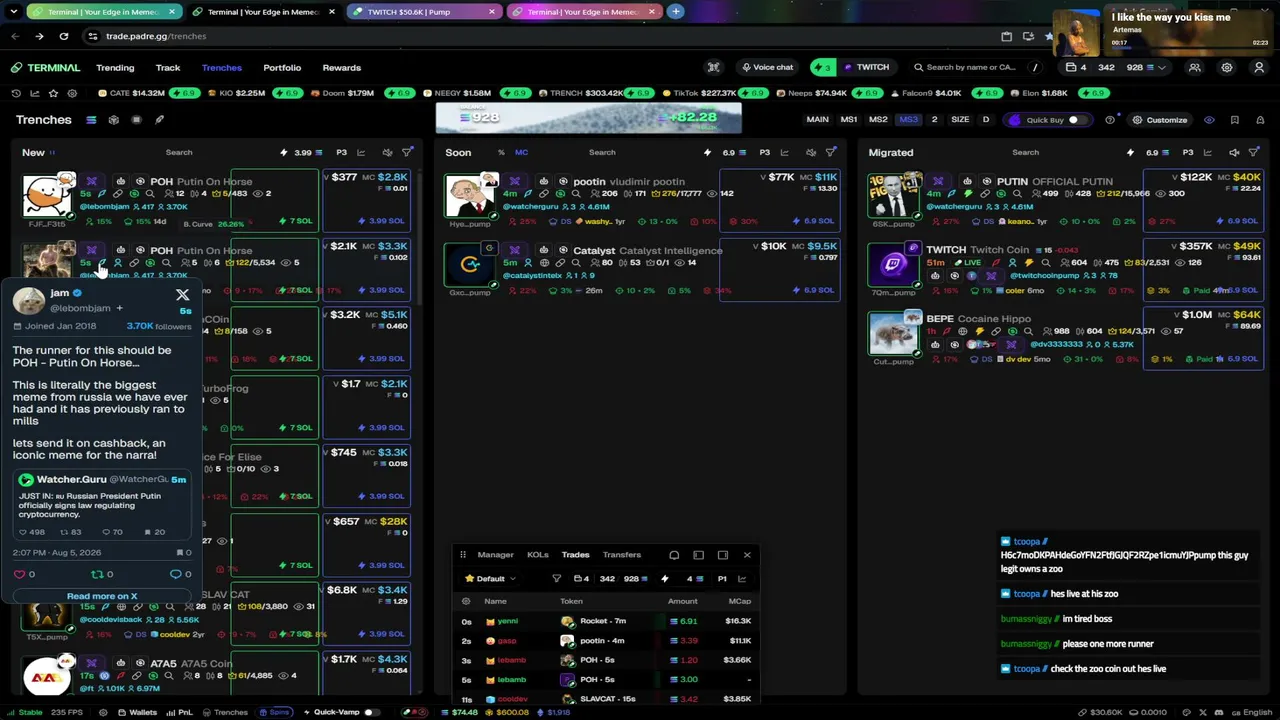The height and width of the screenshot is (720, 1280).
Task: Close the jam tweet preview popup
Action: [182, 295]
